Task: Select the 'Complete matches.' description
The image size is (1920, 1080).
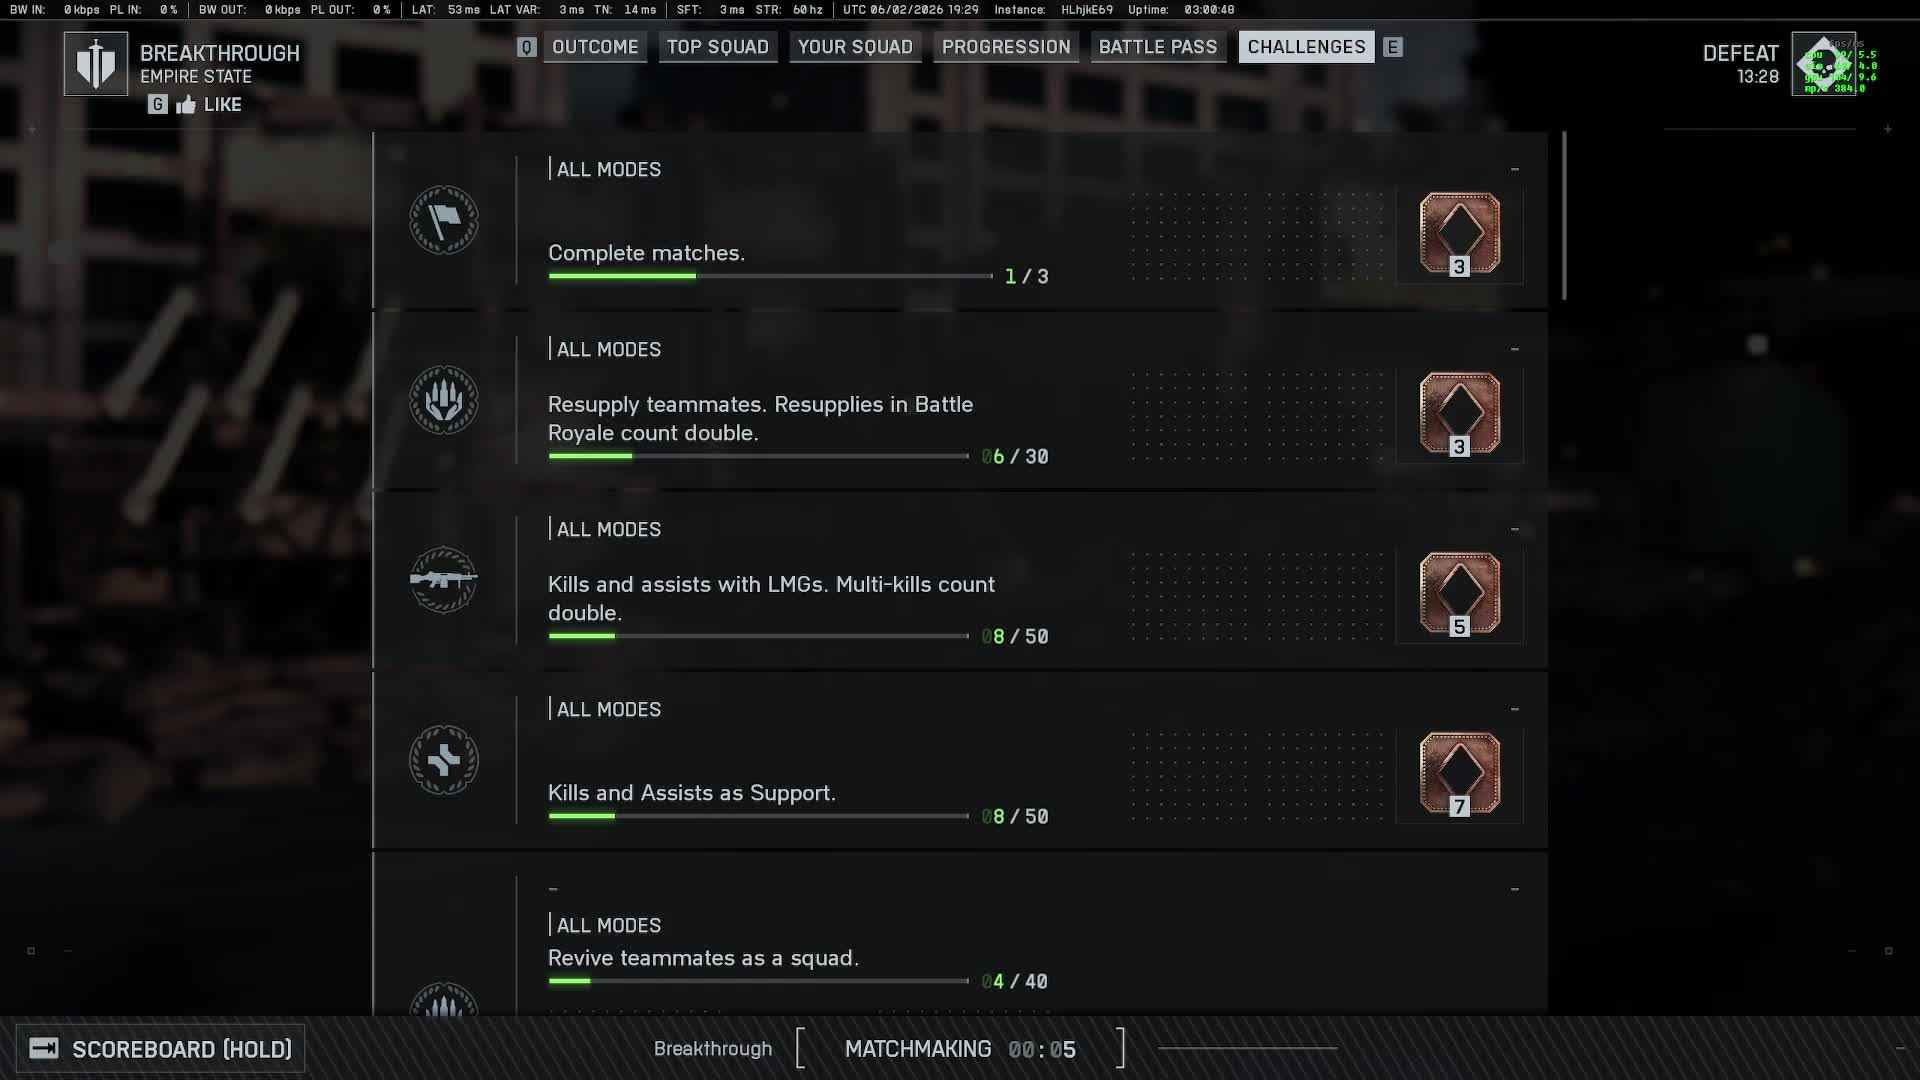Action: tap(646, 253)
